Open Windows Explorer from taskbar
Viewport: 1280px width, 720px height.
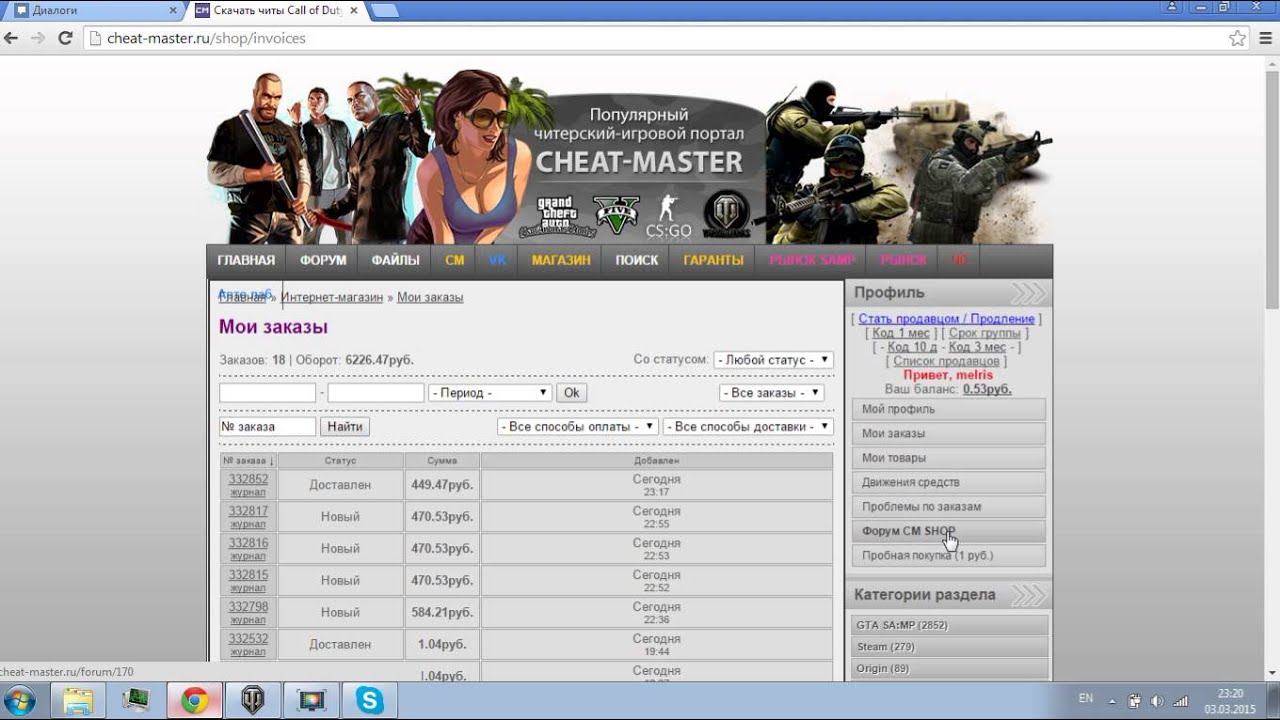point(78,700)
